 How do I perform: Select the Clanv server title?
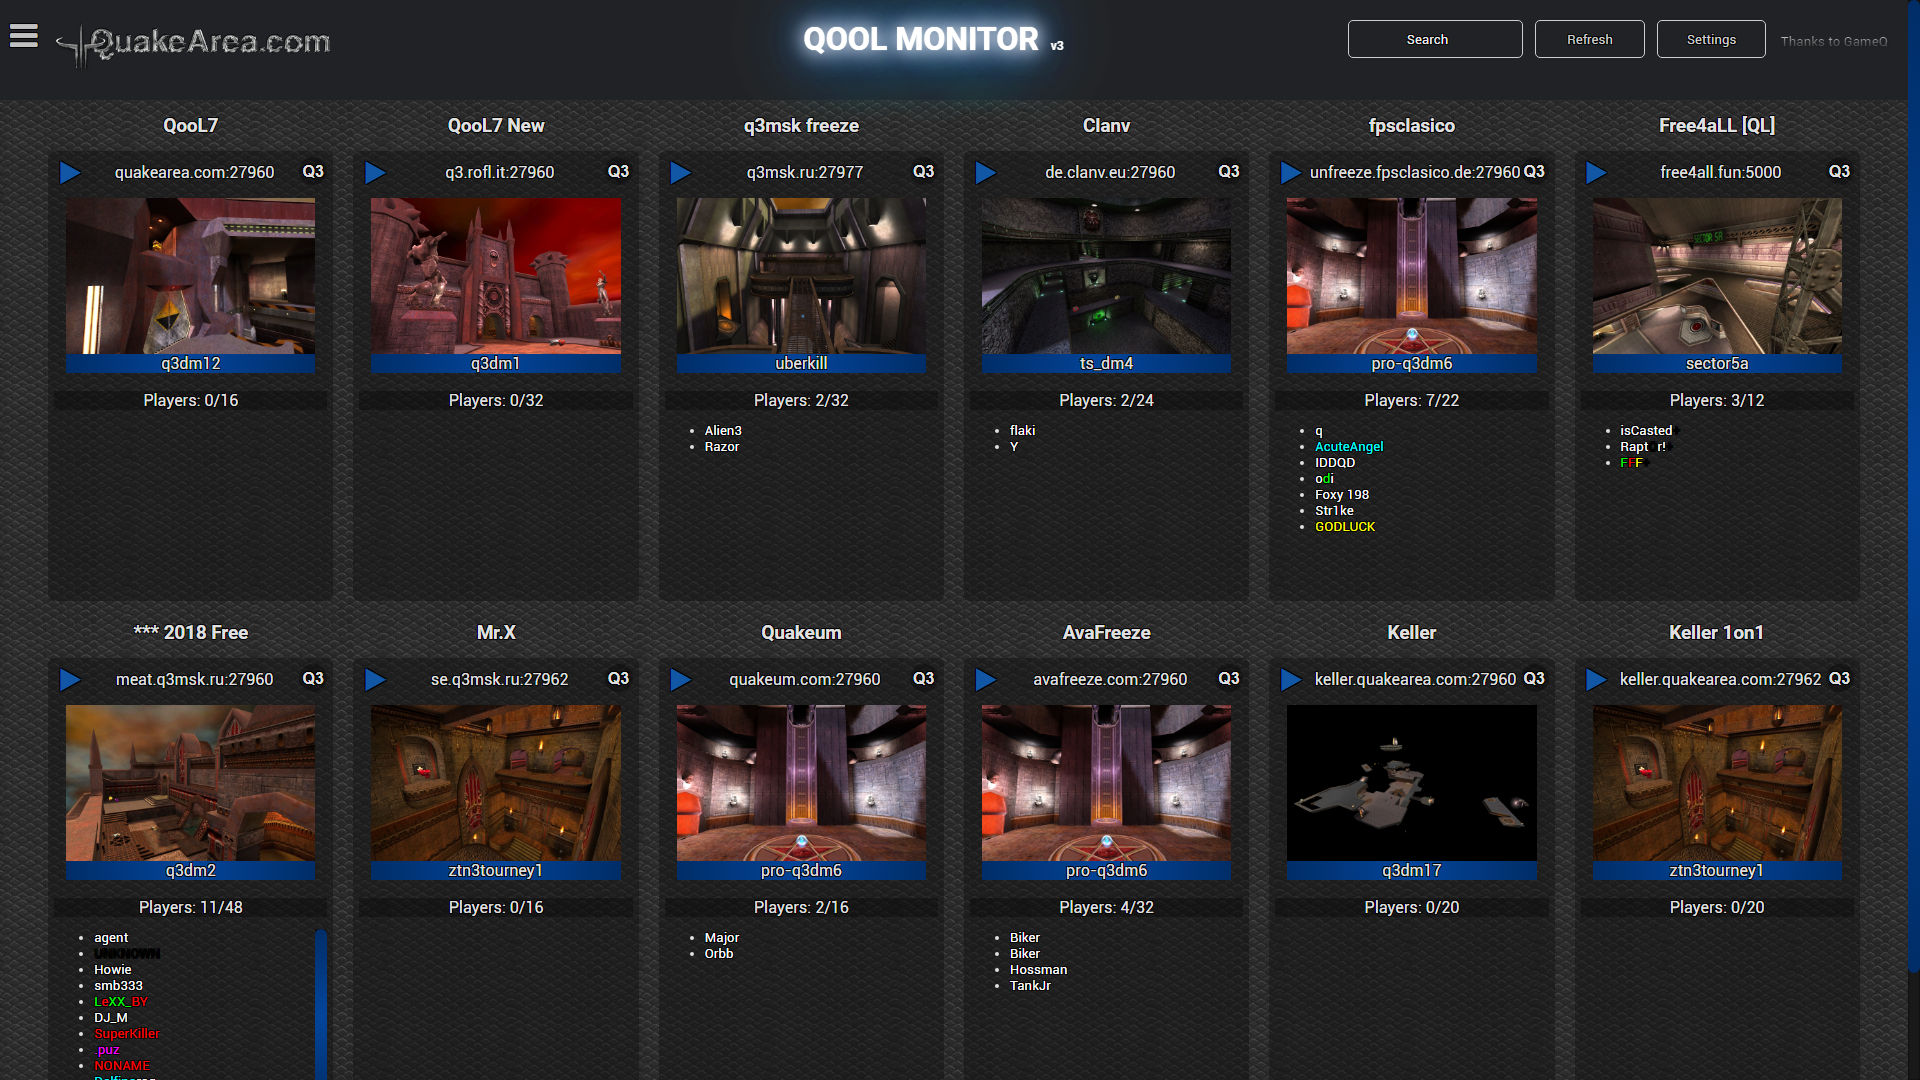[x=1106, y=126]
